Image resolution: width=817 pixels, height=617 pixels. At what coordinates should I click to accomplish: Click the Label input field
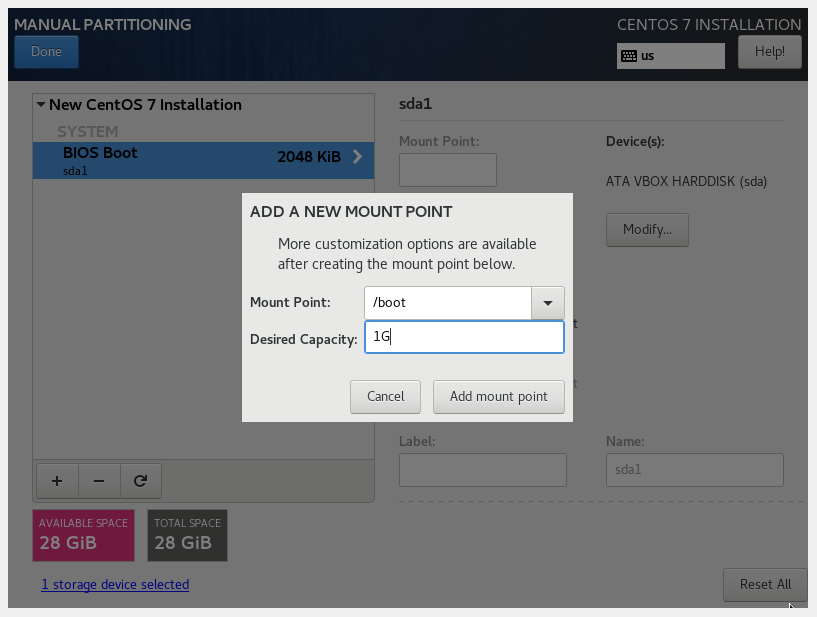click(482, 469)
